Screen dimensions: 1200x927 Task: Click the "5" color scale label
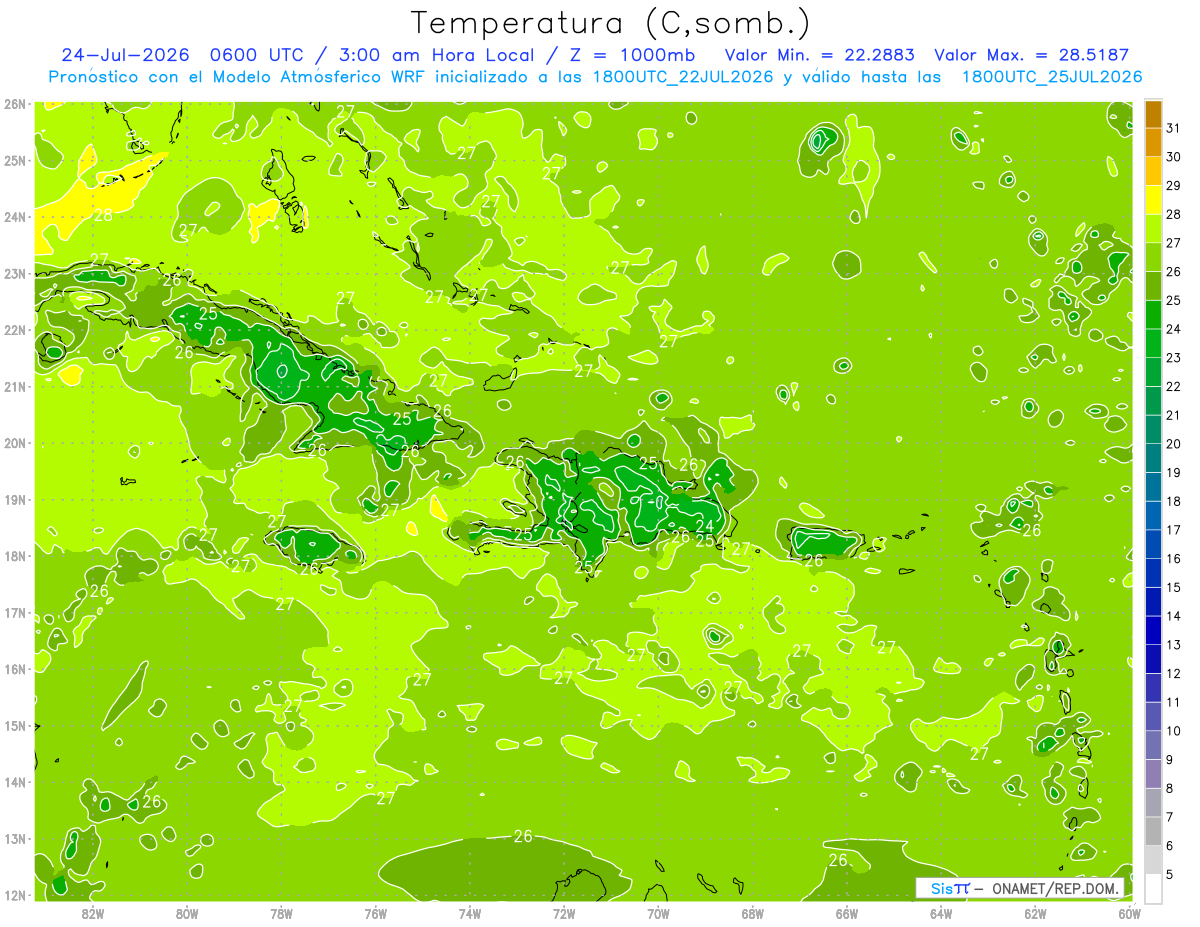(1169, 875)
